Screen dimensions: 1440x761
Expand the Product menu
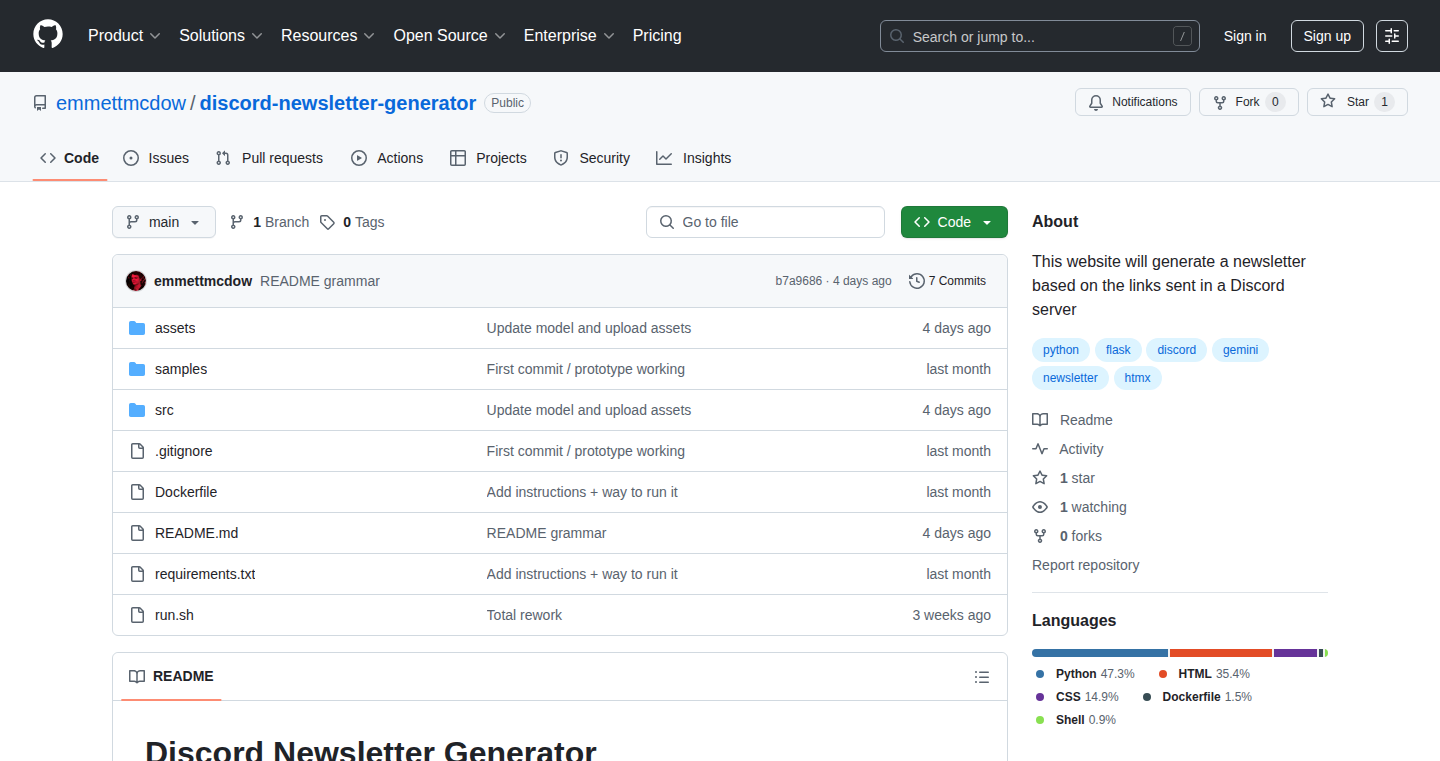tap(124, 35)
